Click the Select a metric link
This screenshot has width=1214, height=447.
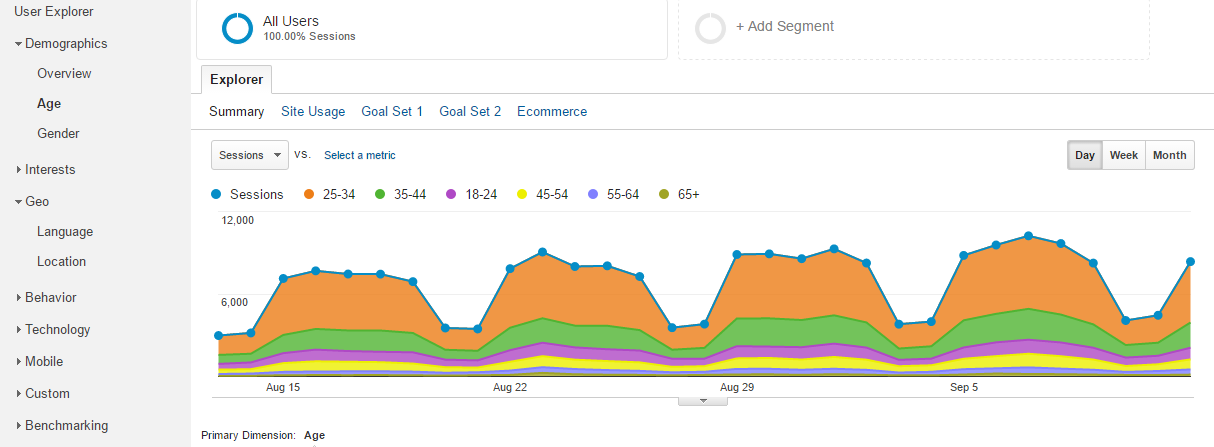360,155
